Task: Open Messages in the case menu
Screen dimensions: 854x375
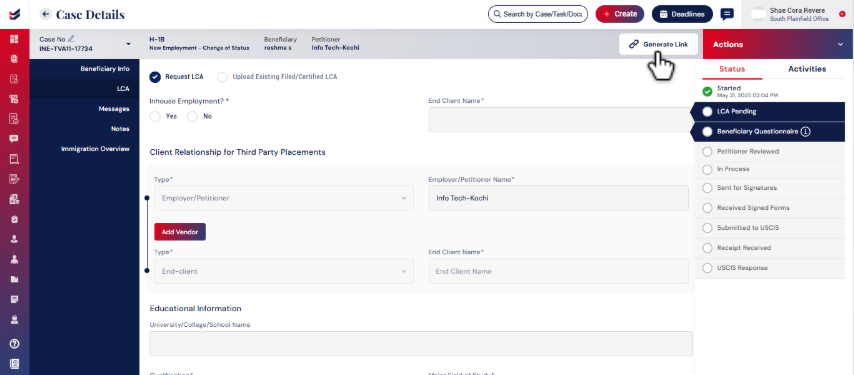Action: (x=85, y=109)
